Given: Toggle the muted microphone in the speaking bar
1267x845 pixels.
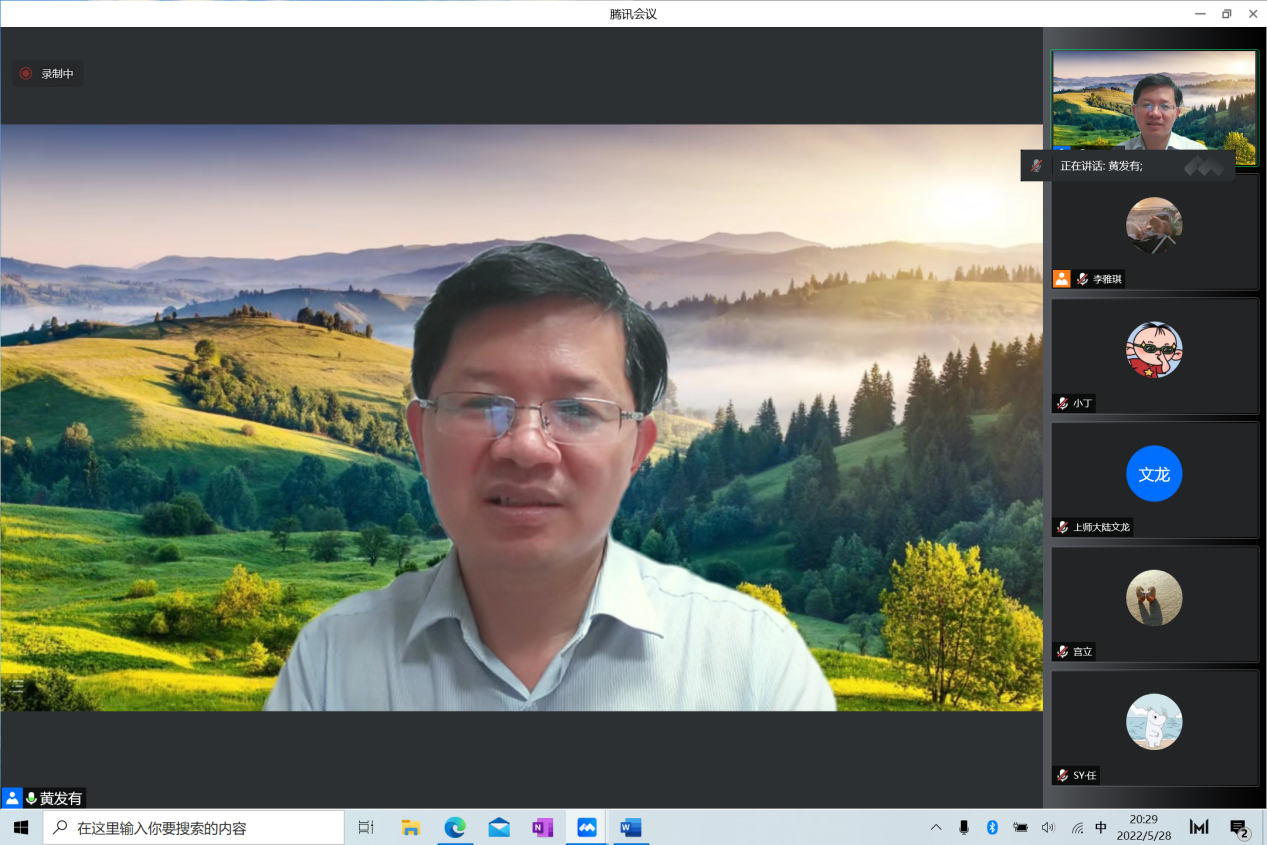Looking at the screenshot, I should [x=1037, y=166].
